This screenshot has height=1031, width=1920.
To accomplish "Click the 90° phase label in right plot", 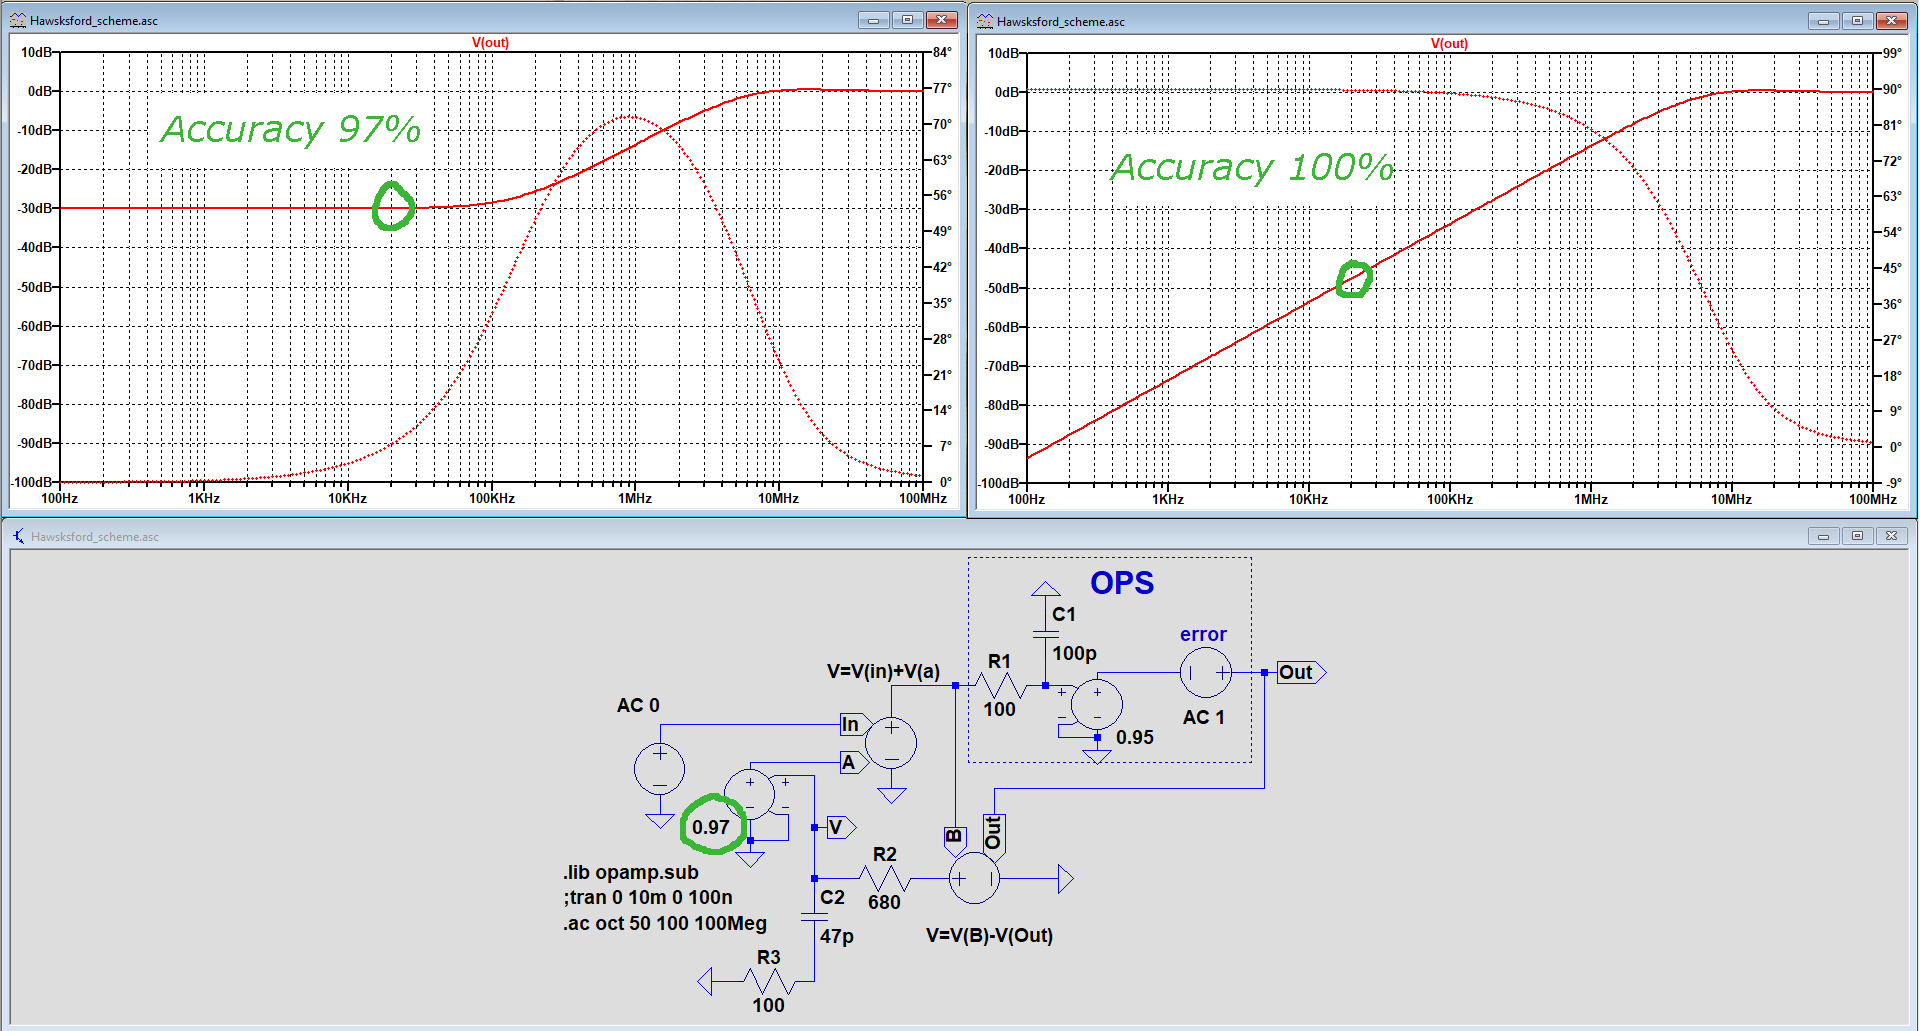I will point(1892,89).
